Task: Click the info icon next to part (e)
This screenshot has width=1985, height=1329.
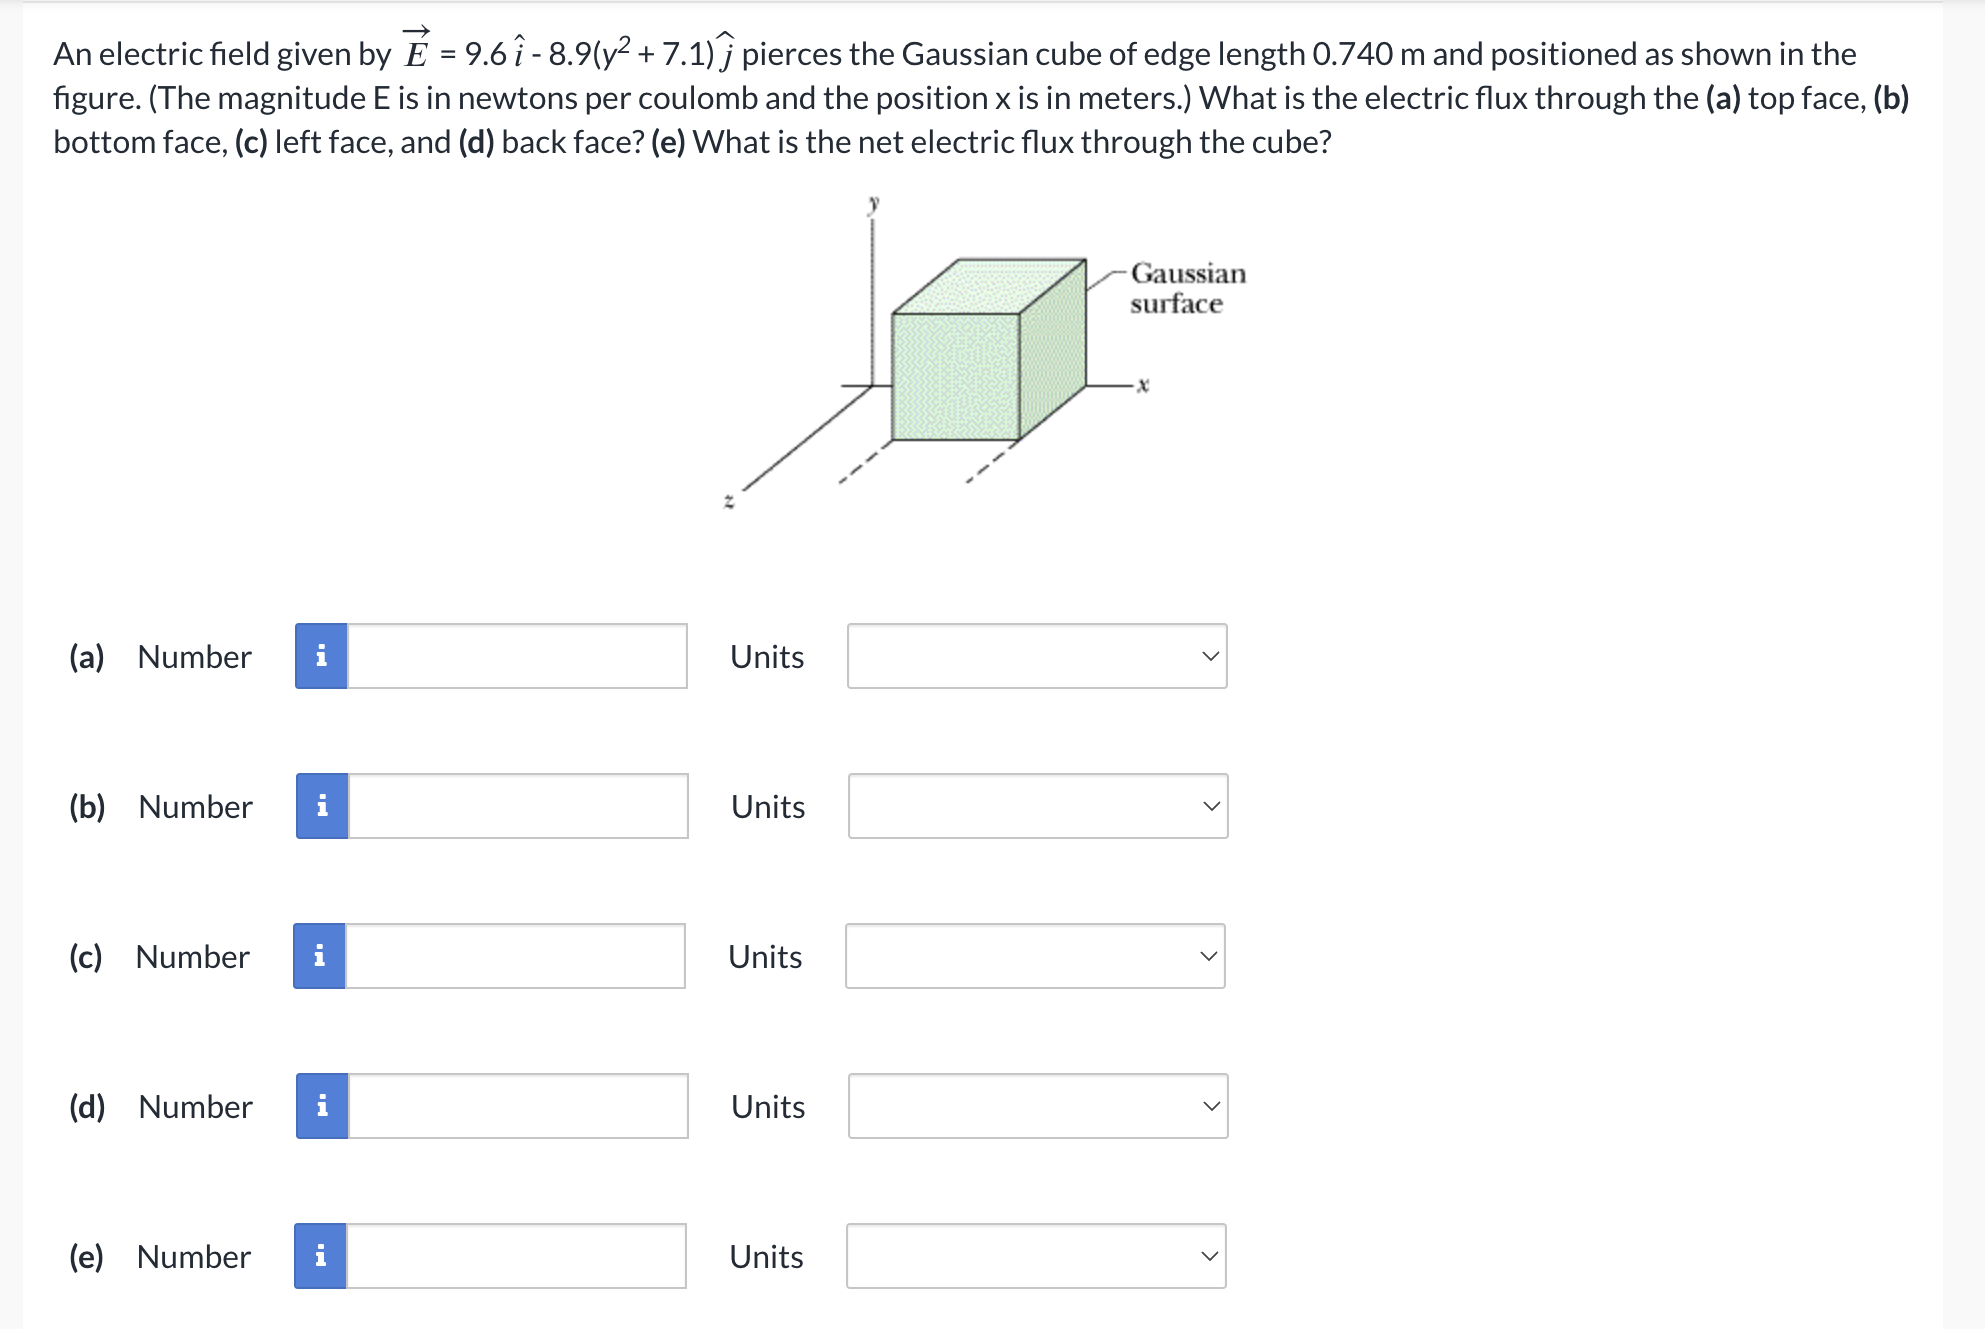Action: [320, 1256]
